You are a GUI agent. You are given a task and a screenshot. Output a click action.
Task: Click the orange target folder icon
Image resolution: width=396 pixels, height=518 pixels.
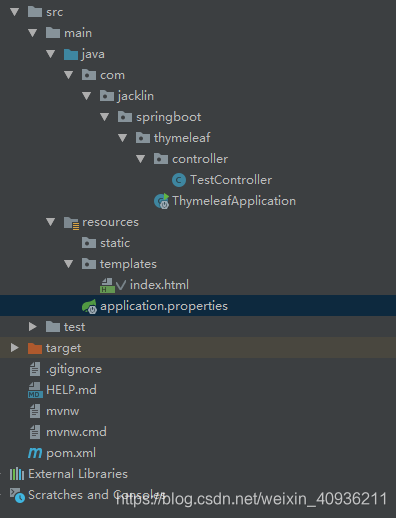35,348
